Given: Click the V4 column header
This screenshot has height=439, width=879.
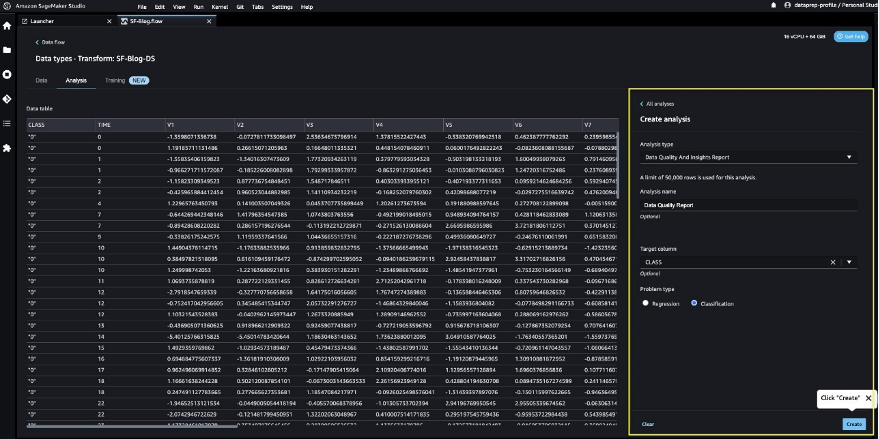Looking at the screenshot, I should [x=408, y=124].
